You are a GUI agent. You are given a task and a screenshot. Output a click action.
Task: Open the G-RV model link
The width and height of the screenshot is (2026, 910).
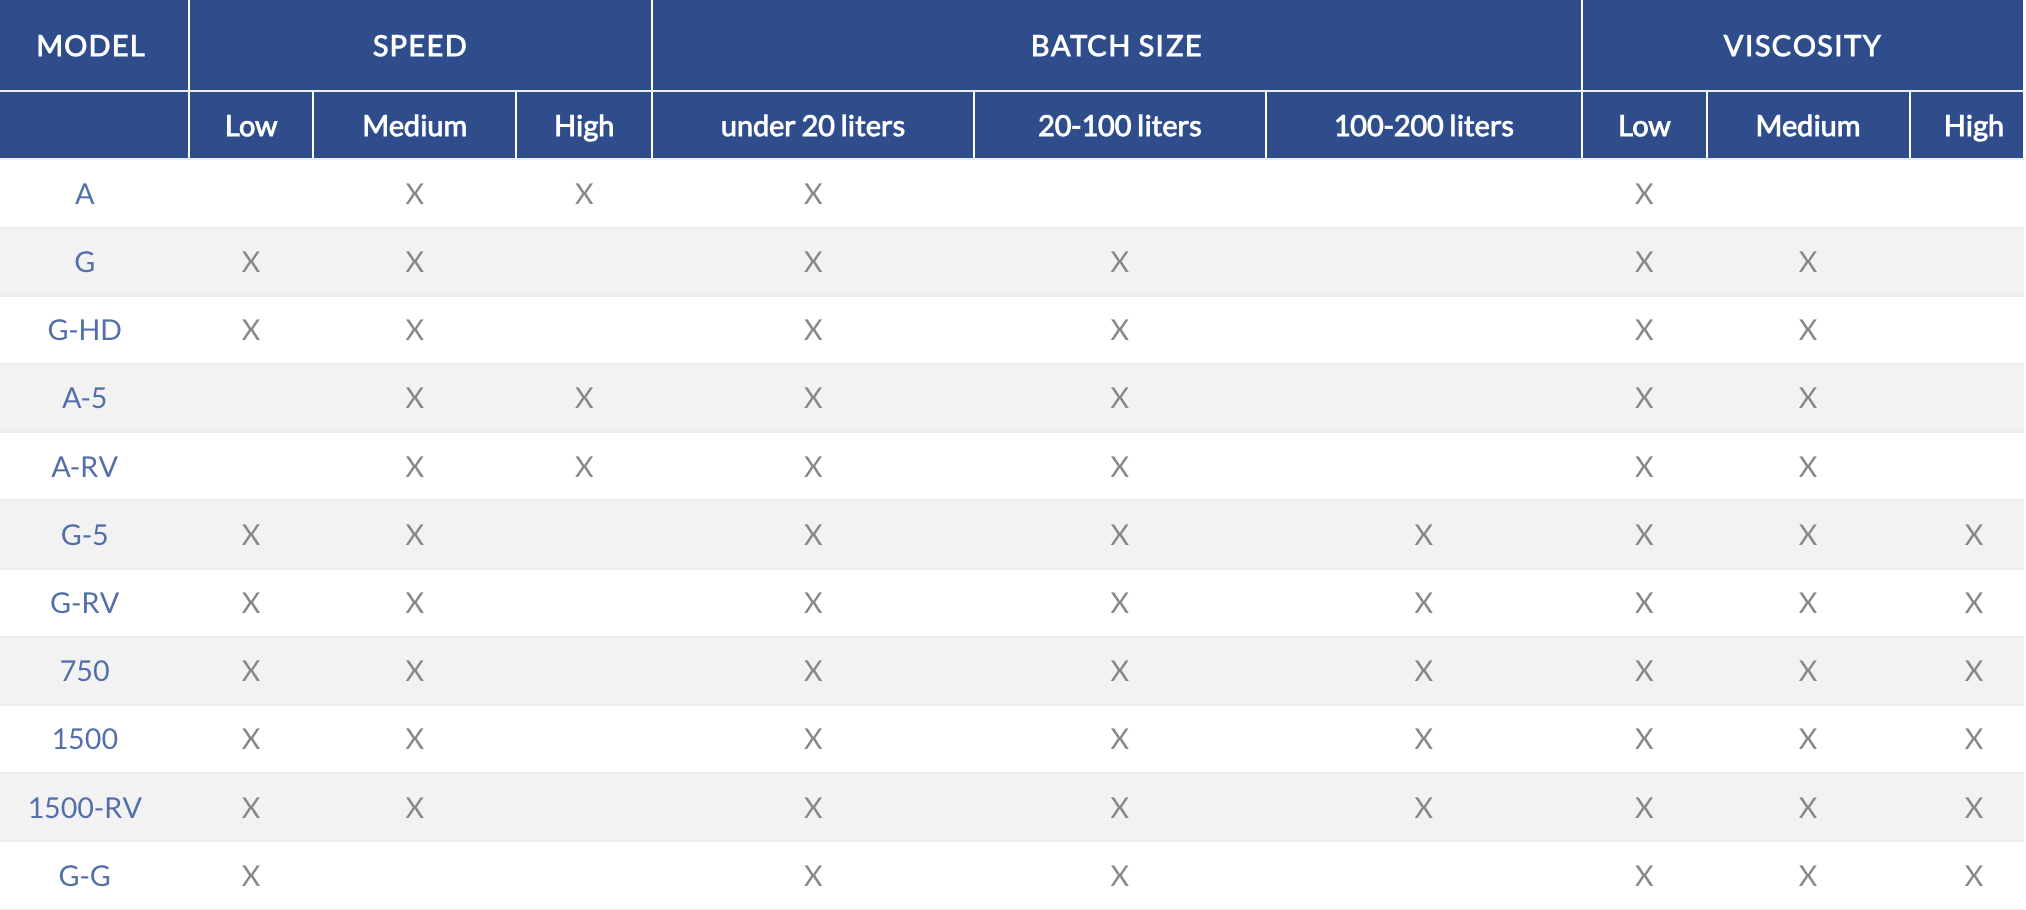pos(85,603)
